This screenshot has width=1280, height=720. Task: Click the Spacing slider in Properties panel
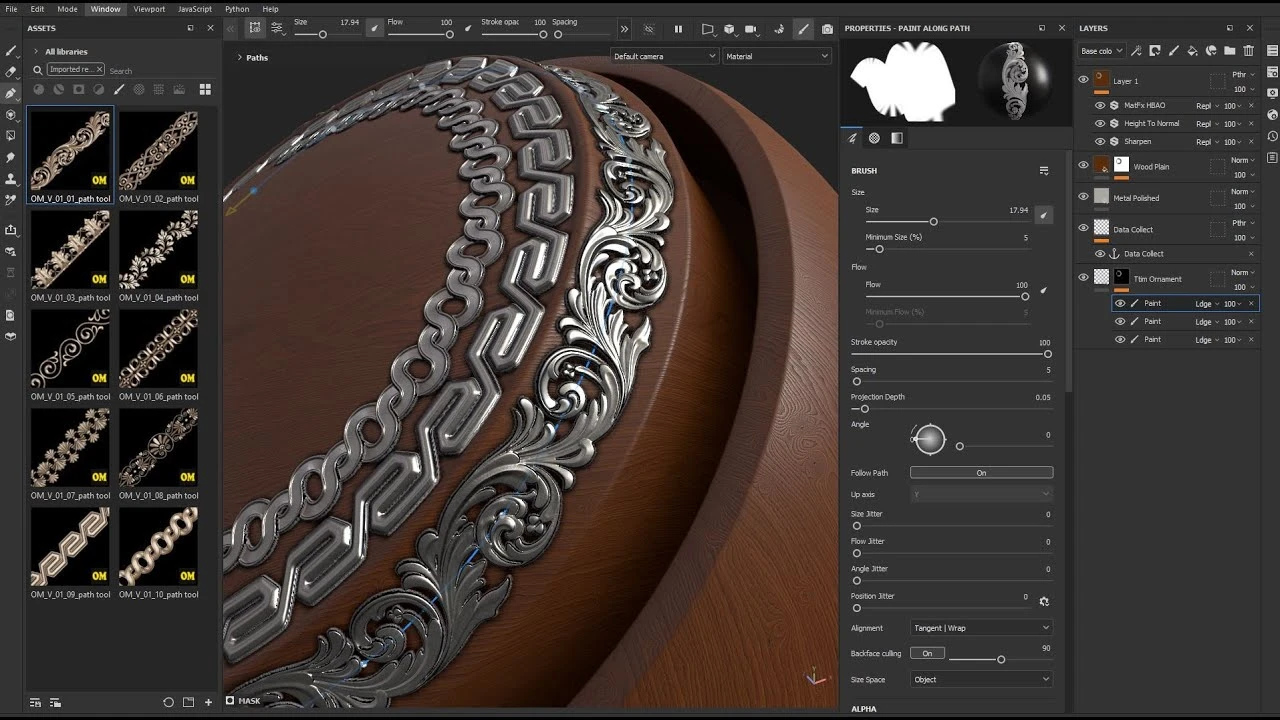tap(951, 381)
